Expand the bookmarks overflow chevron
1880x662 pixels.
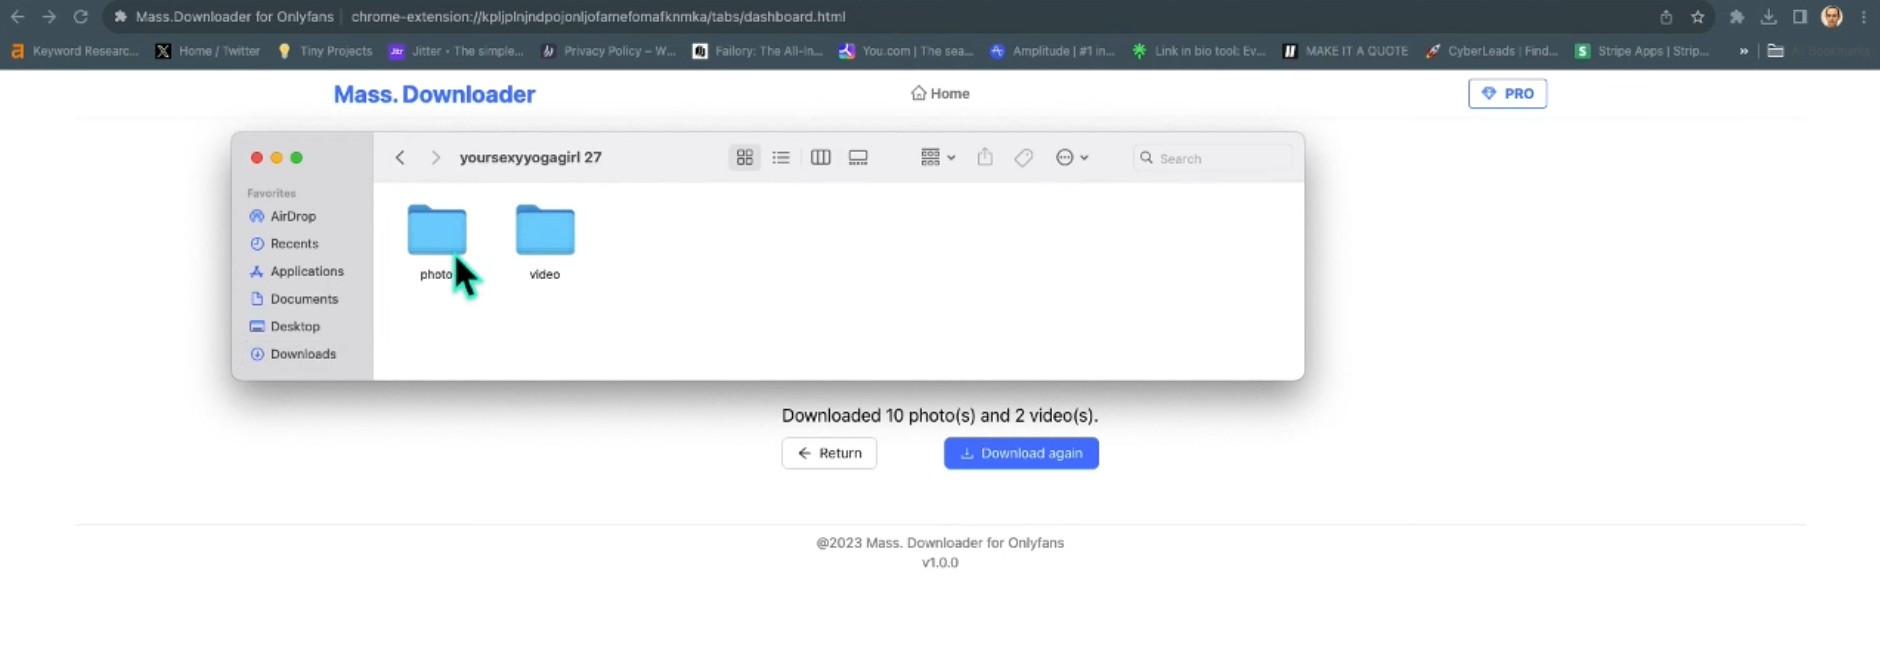(x=1744, y=51)
